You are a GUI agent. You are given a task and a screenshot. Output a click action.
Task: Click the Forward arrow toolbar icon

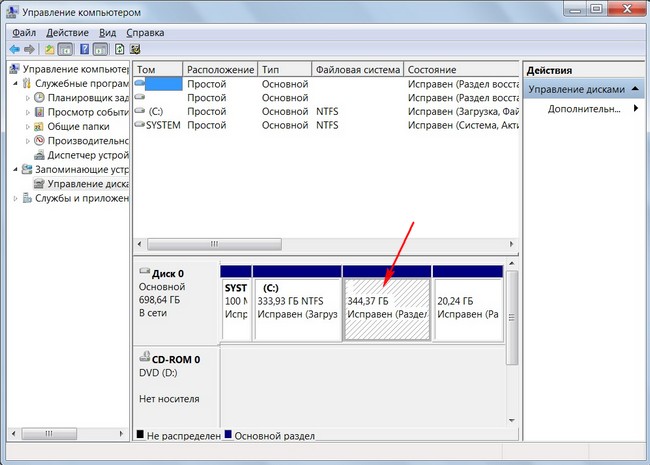point(29,49)
